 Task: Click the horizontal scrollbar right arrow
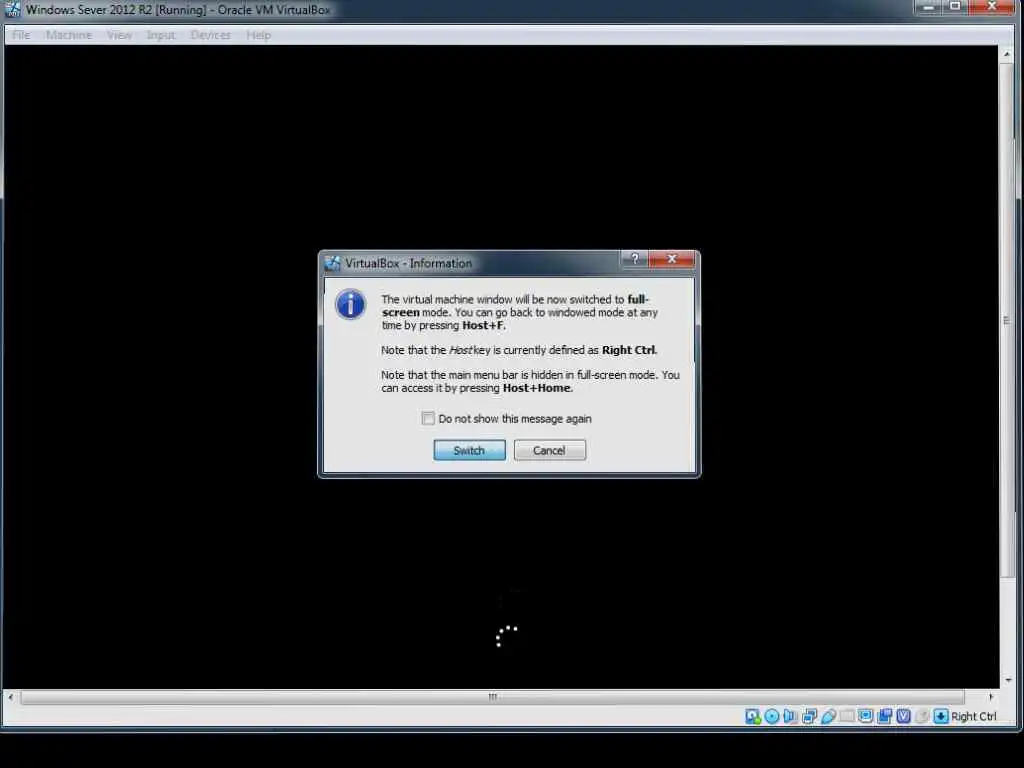tap(991, 697)
